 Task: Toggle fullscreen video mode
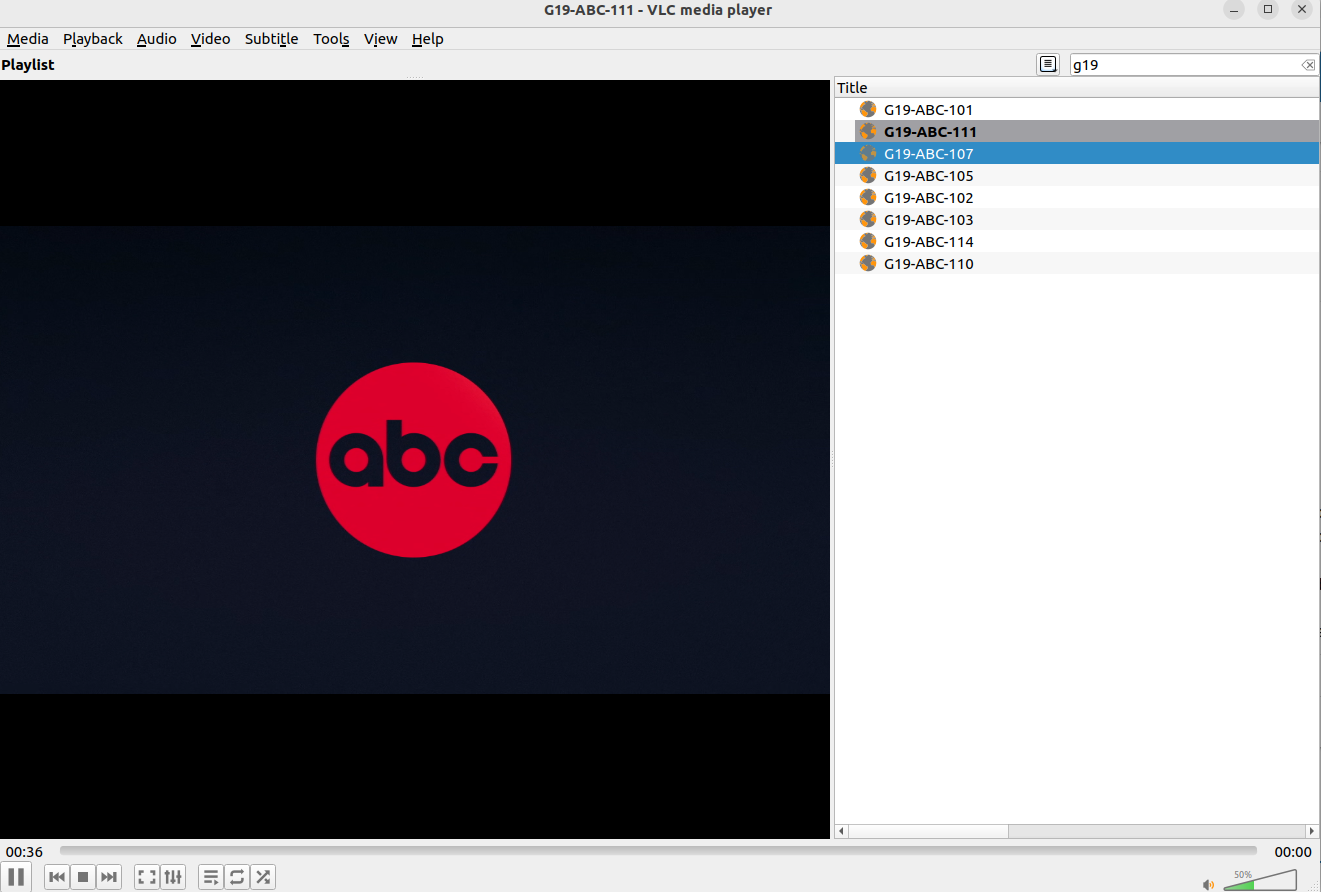(147, 877)
